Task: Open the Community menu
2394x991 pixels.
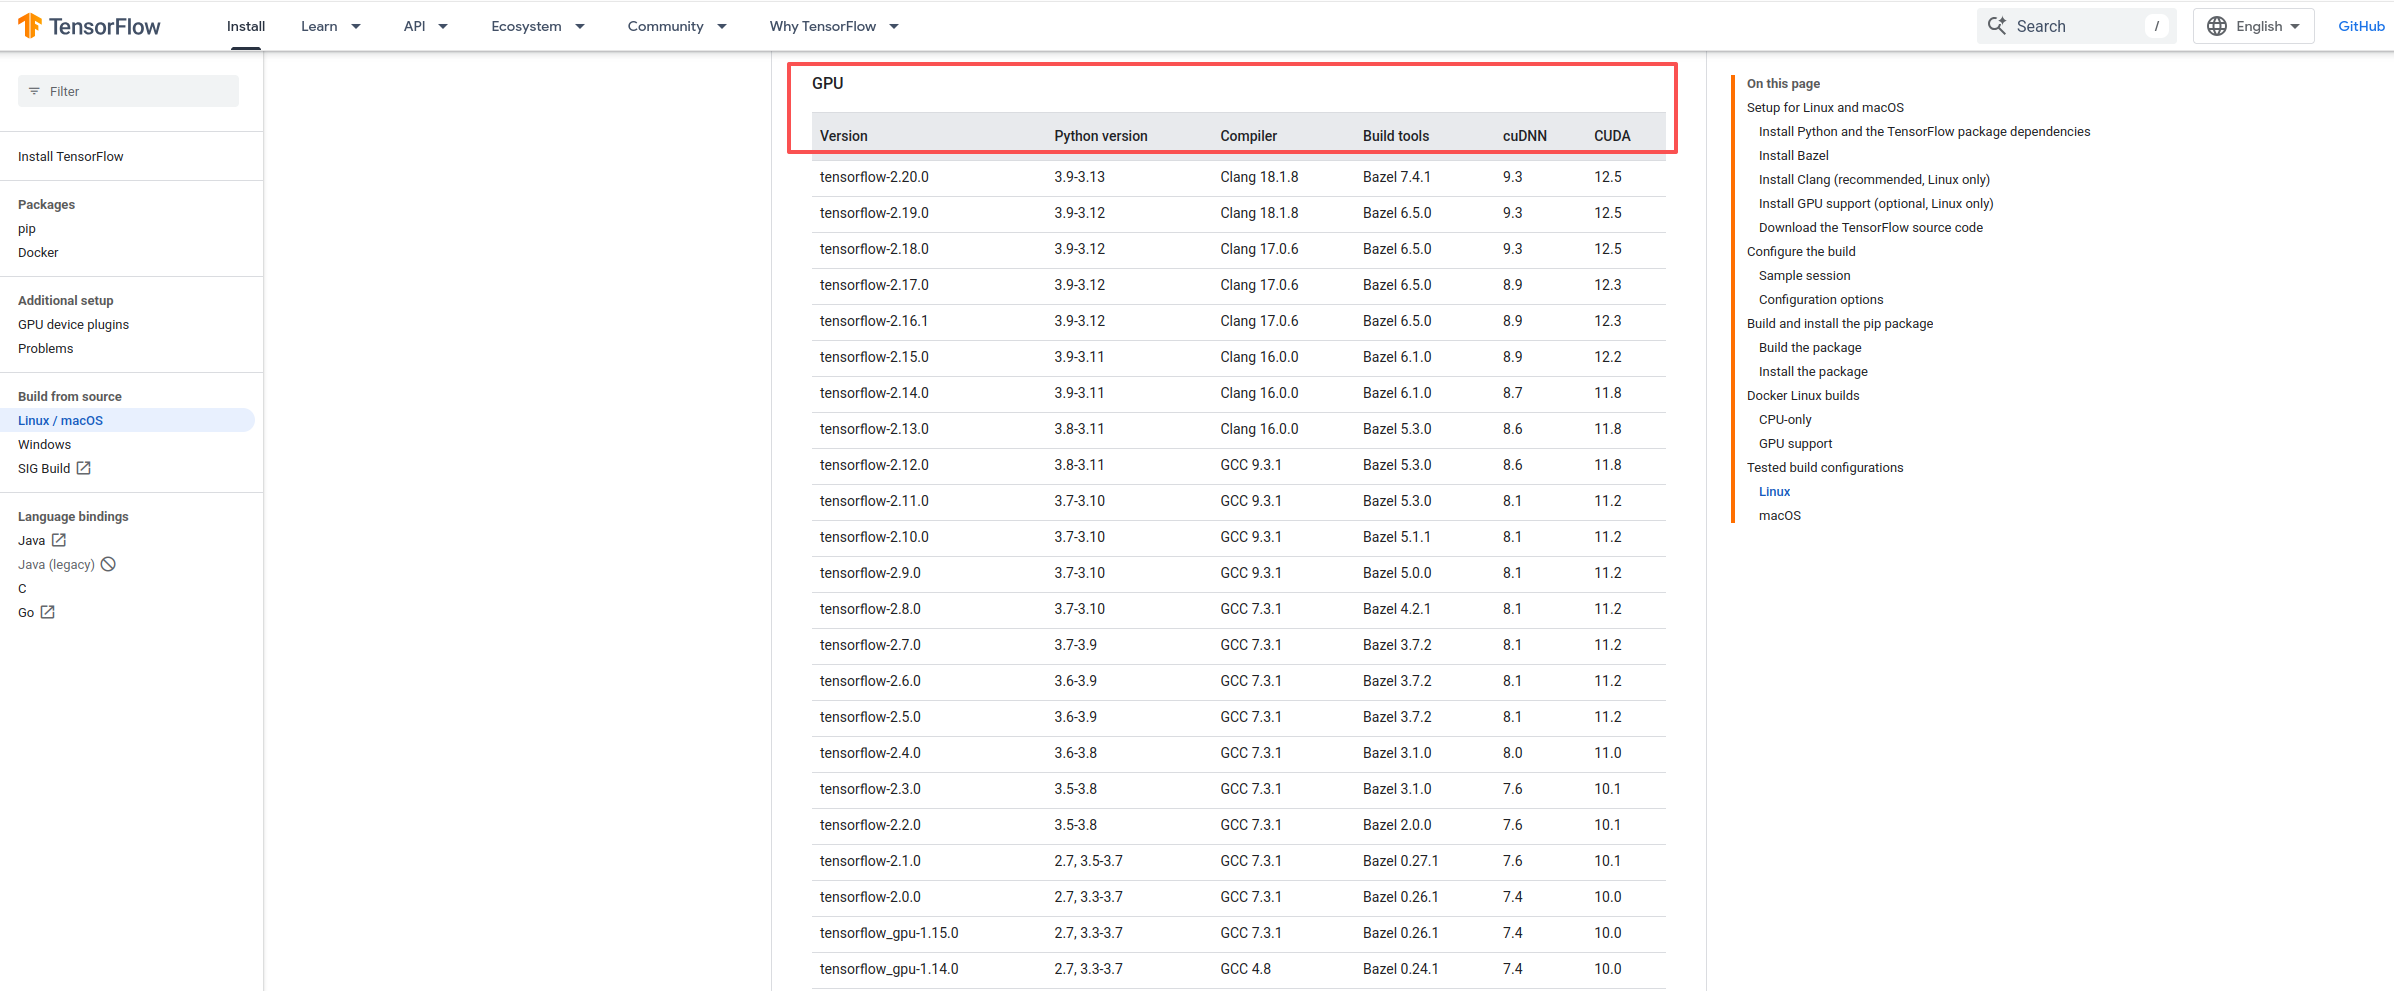Action: point(665,26)
